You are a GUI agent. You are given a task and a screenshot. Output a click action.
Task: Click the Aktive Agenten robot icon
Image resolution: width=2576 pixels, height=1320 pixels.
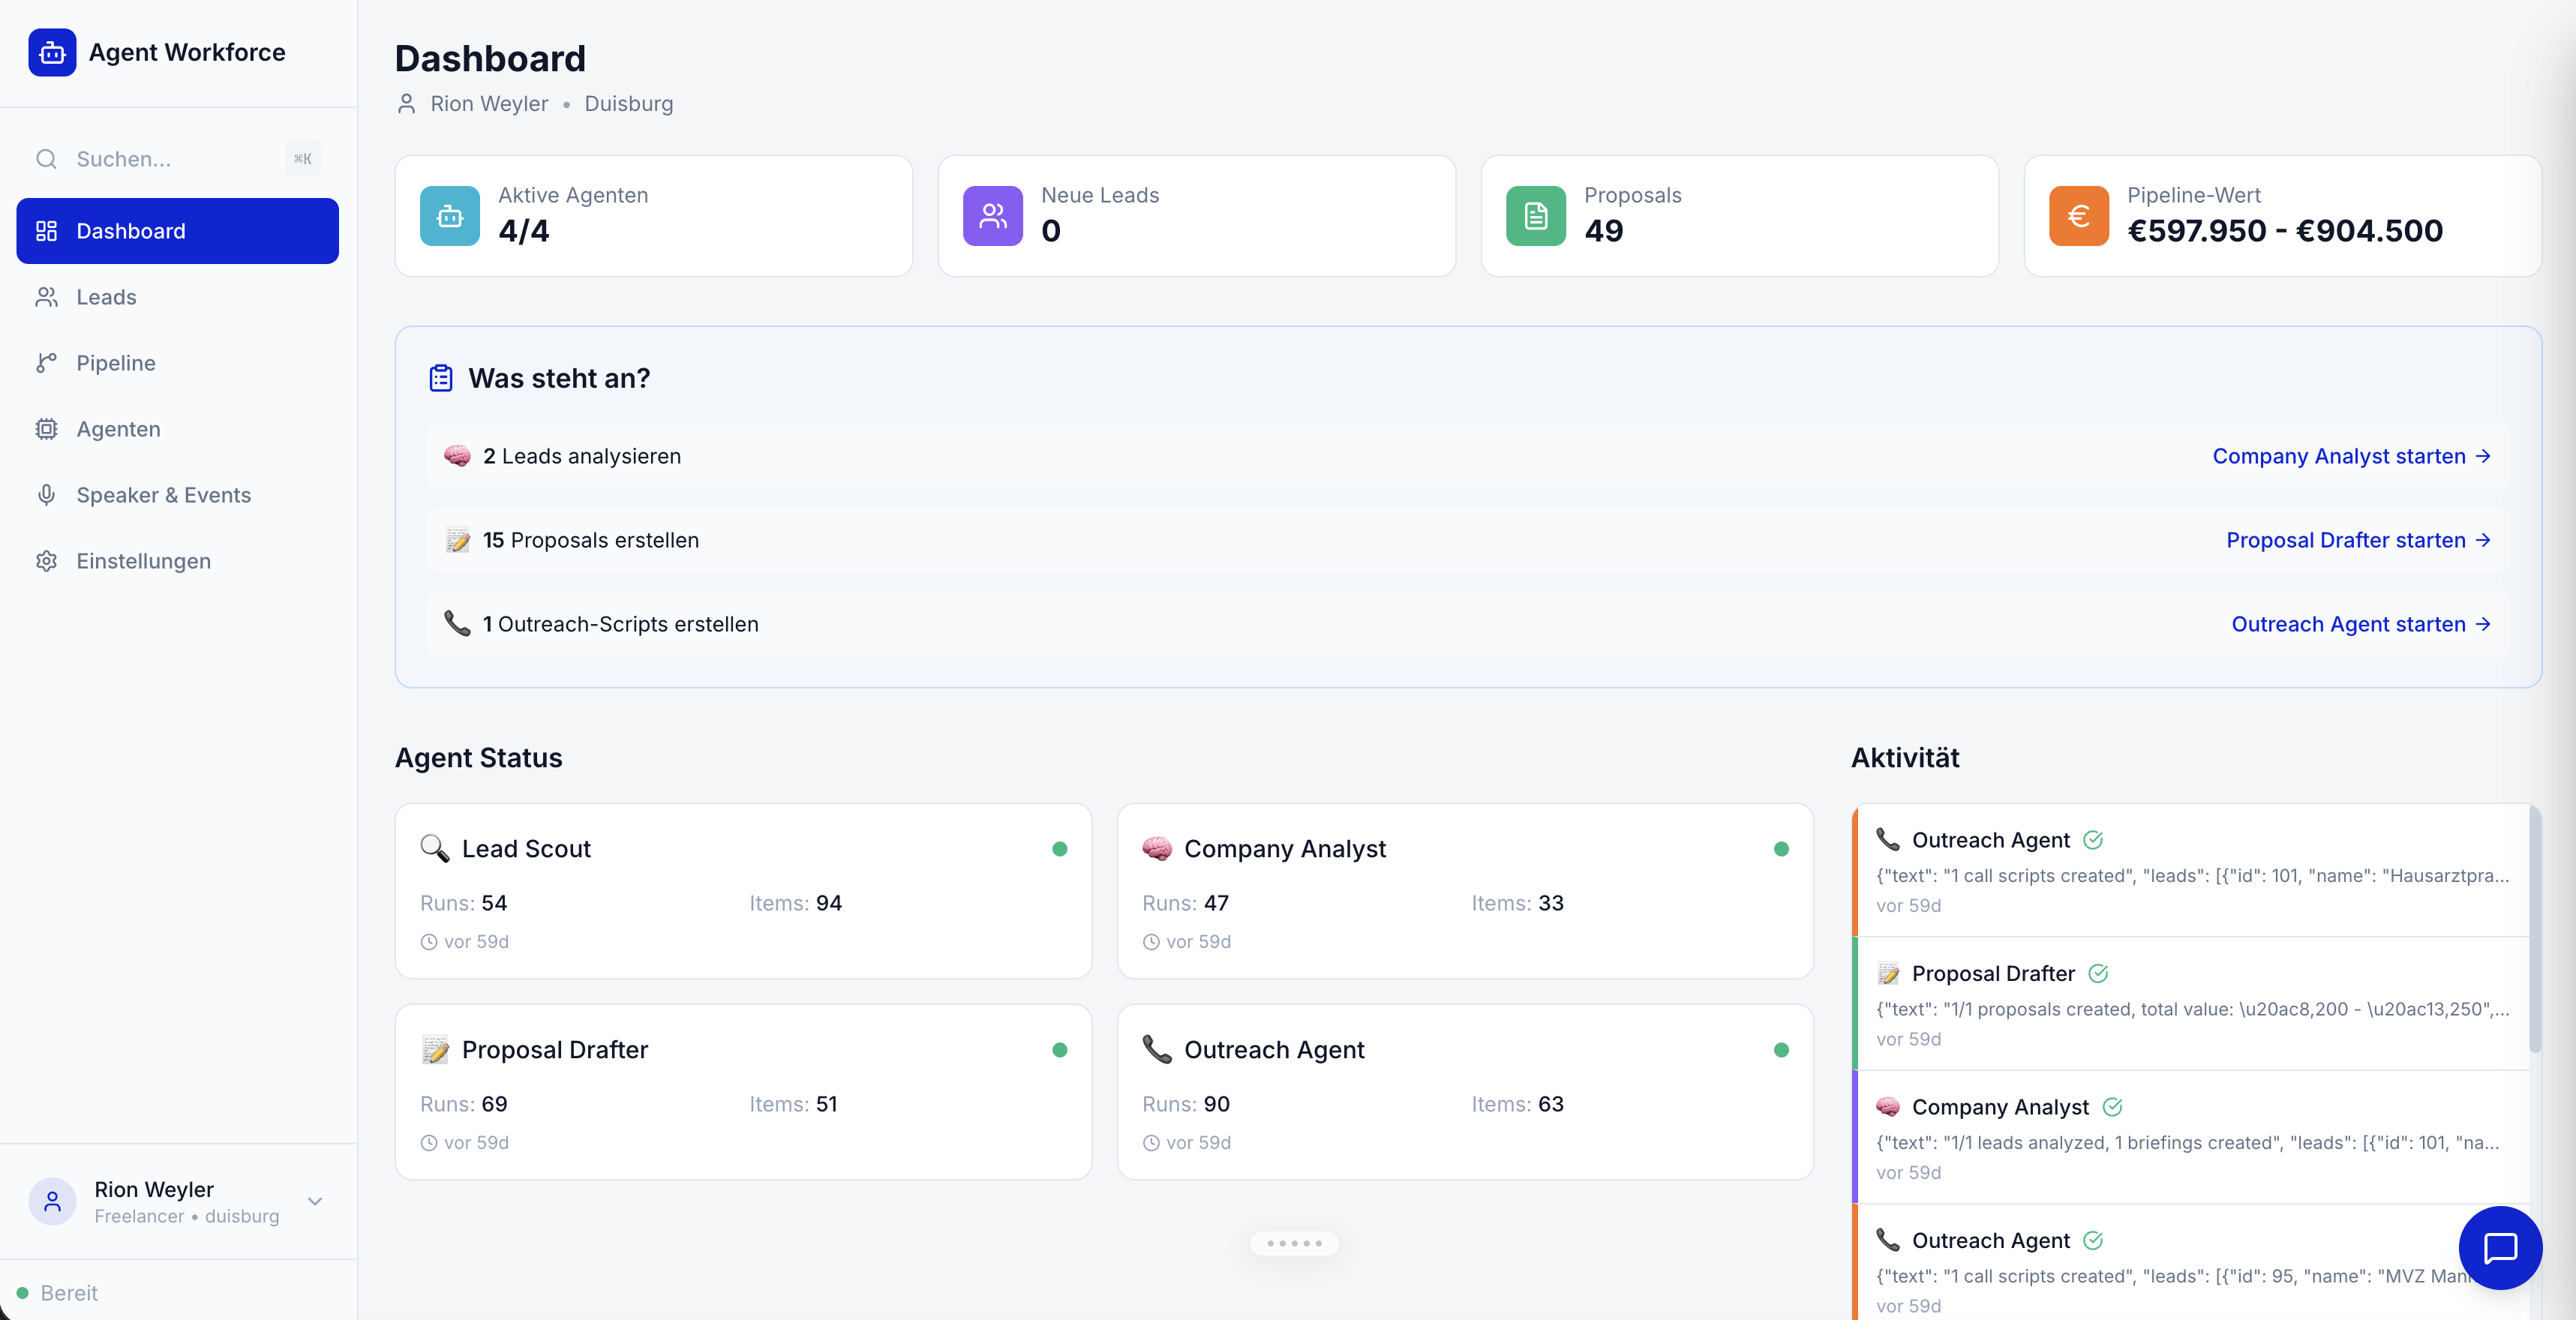pyautogui.click(x=450, y=216)
